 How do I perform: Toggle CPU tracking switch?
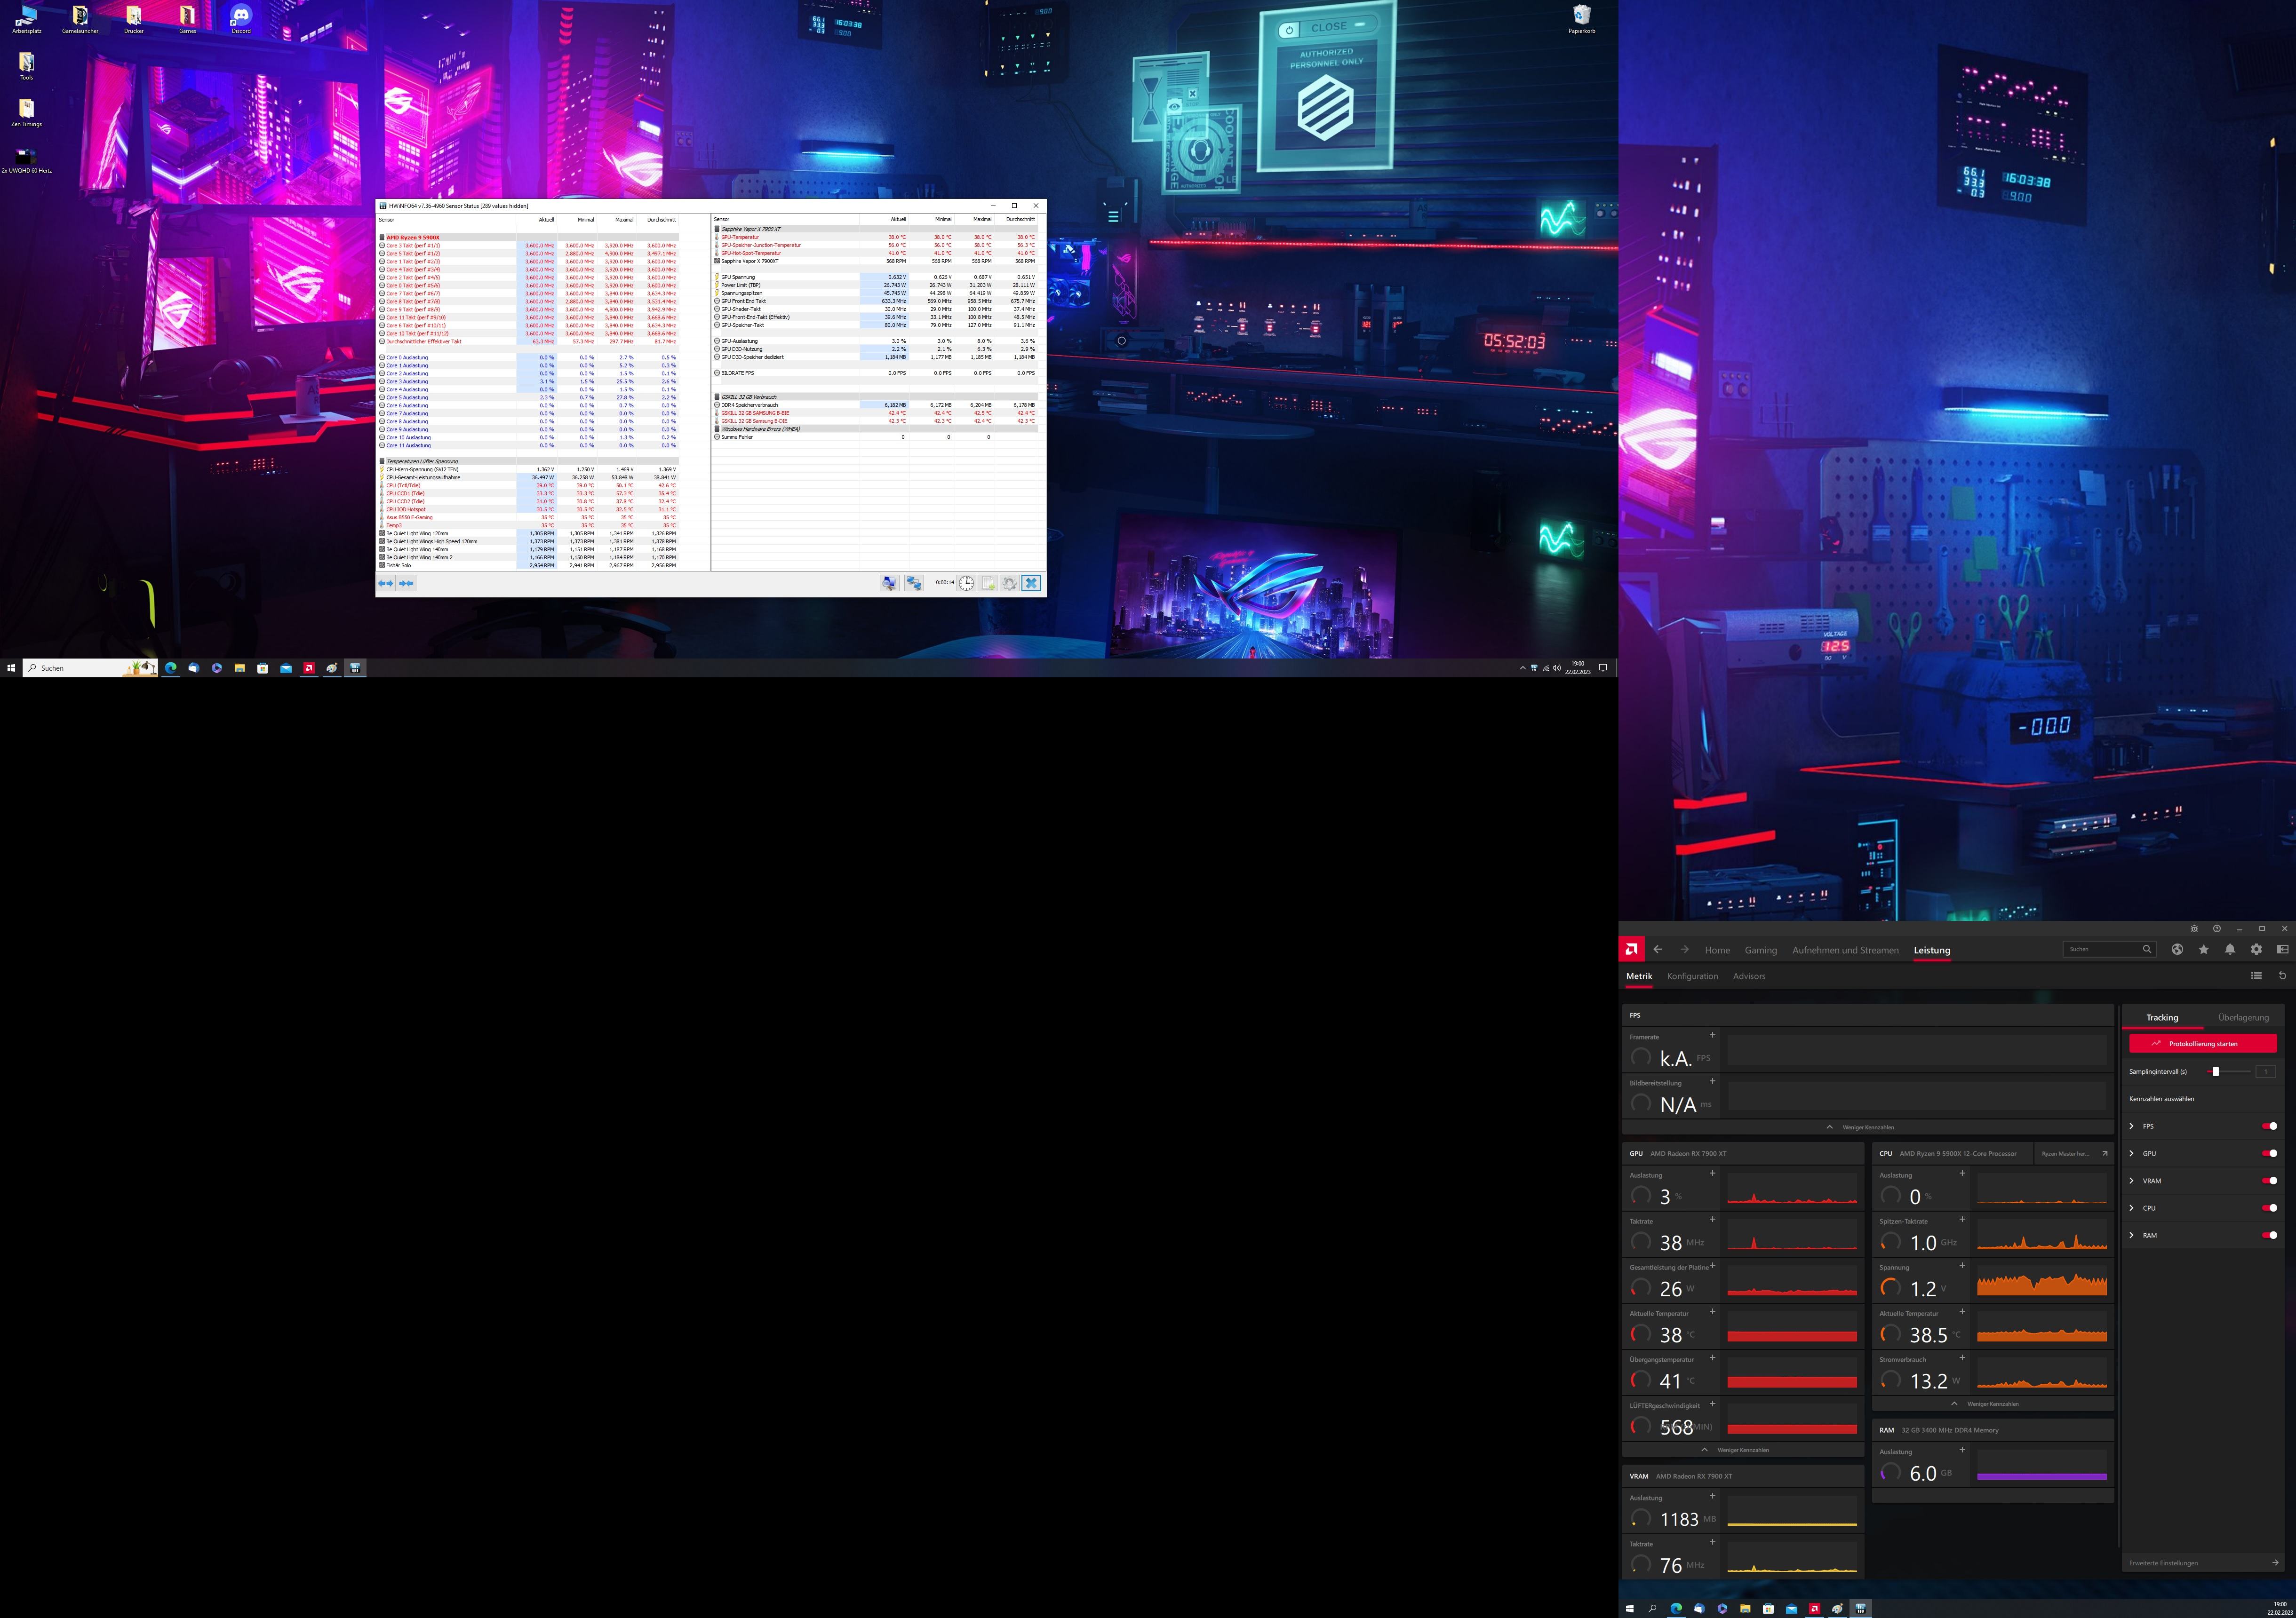[x=2270, y=1207]
